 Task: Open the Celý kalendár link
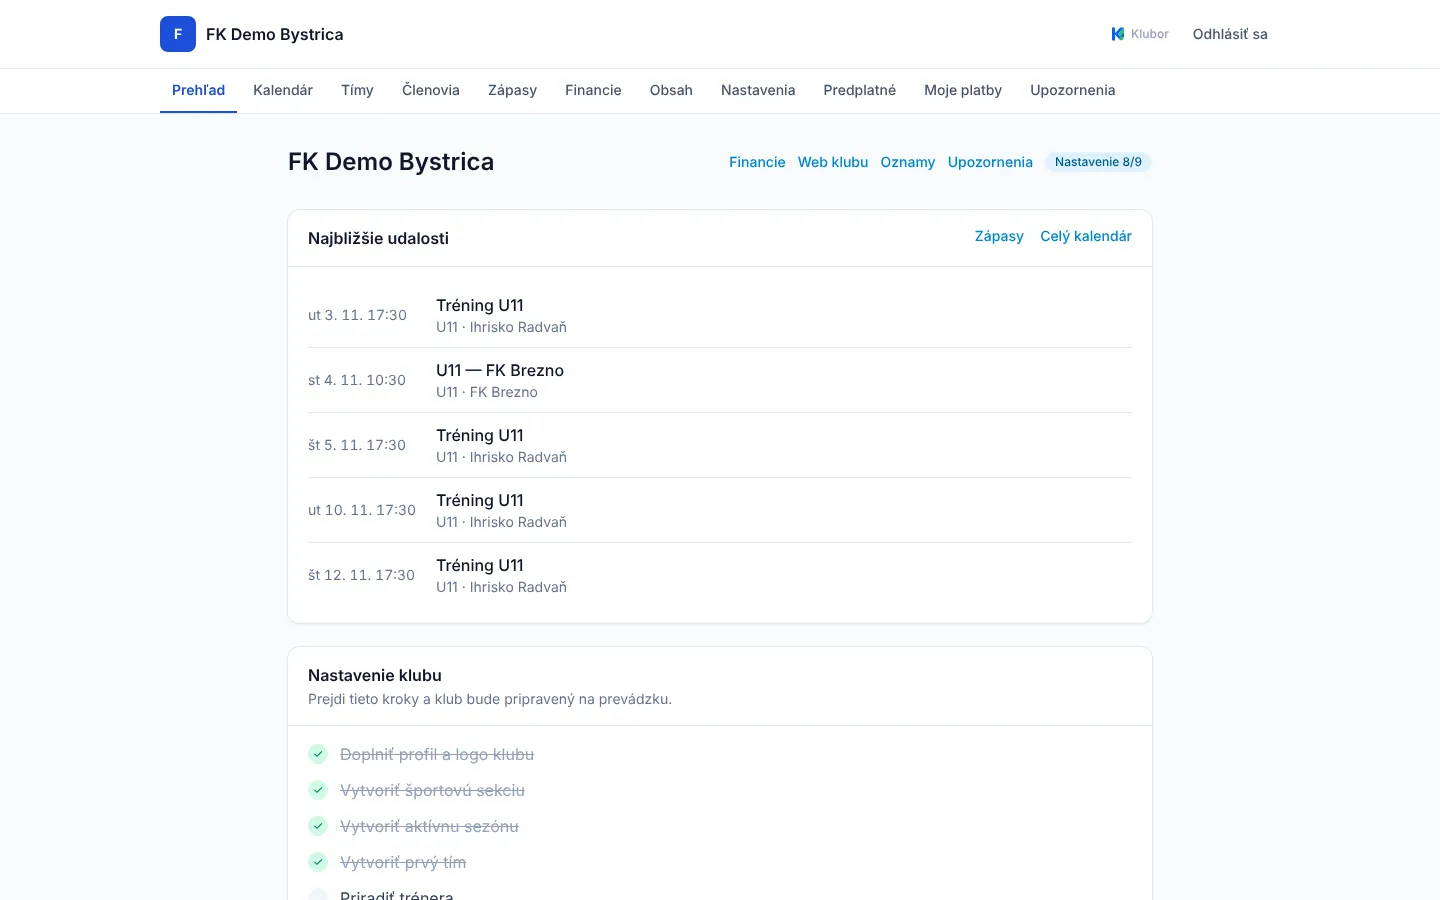(1086, 236)
